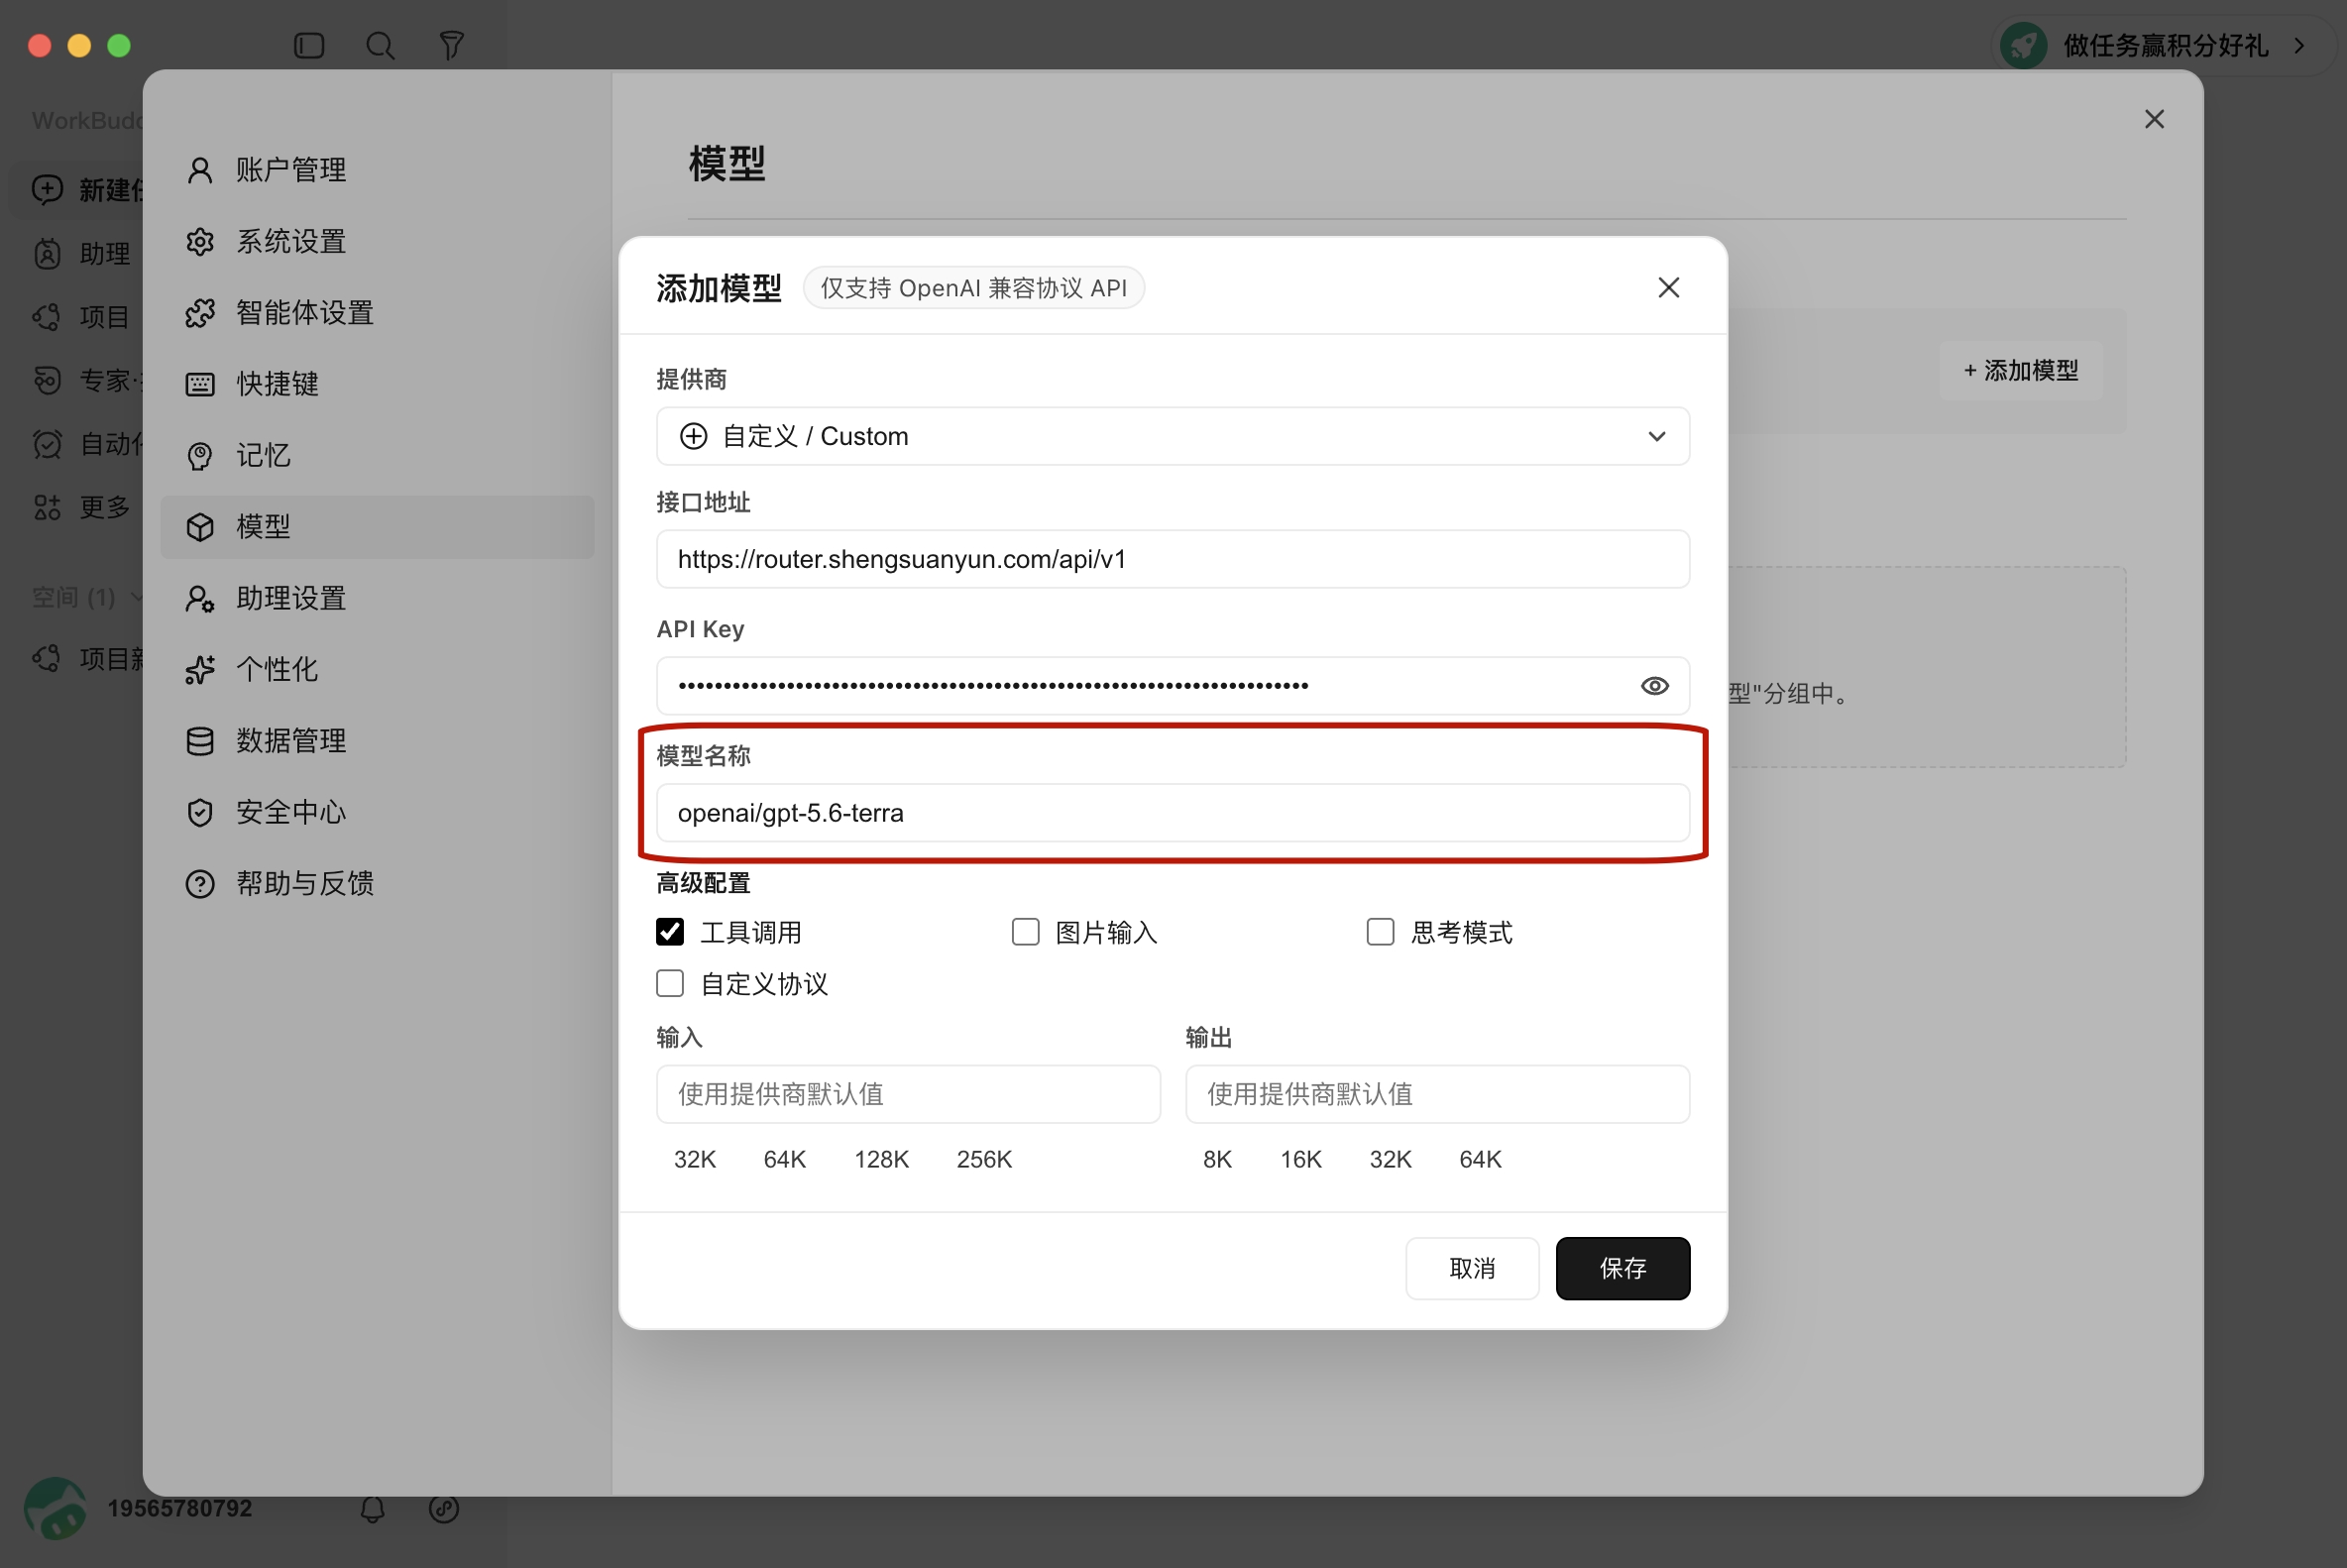Select the 128K input preset

tap(881, 1160)
